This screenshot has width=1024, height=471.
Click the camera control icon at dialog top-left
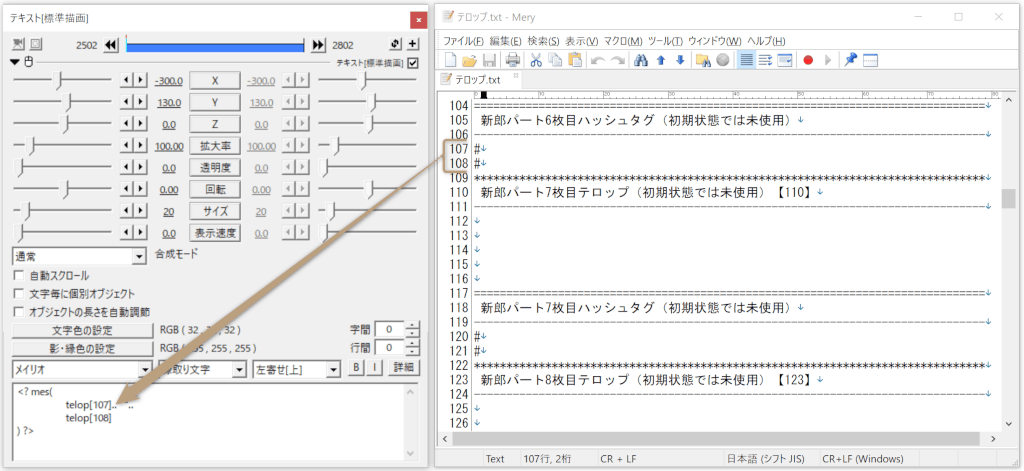18,44
